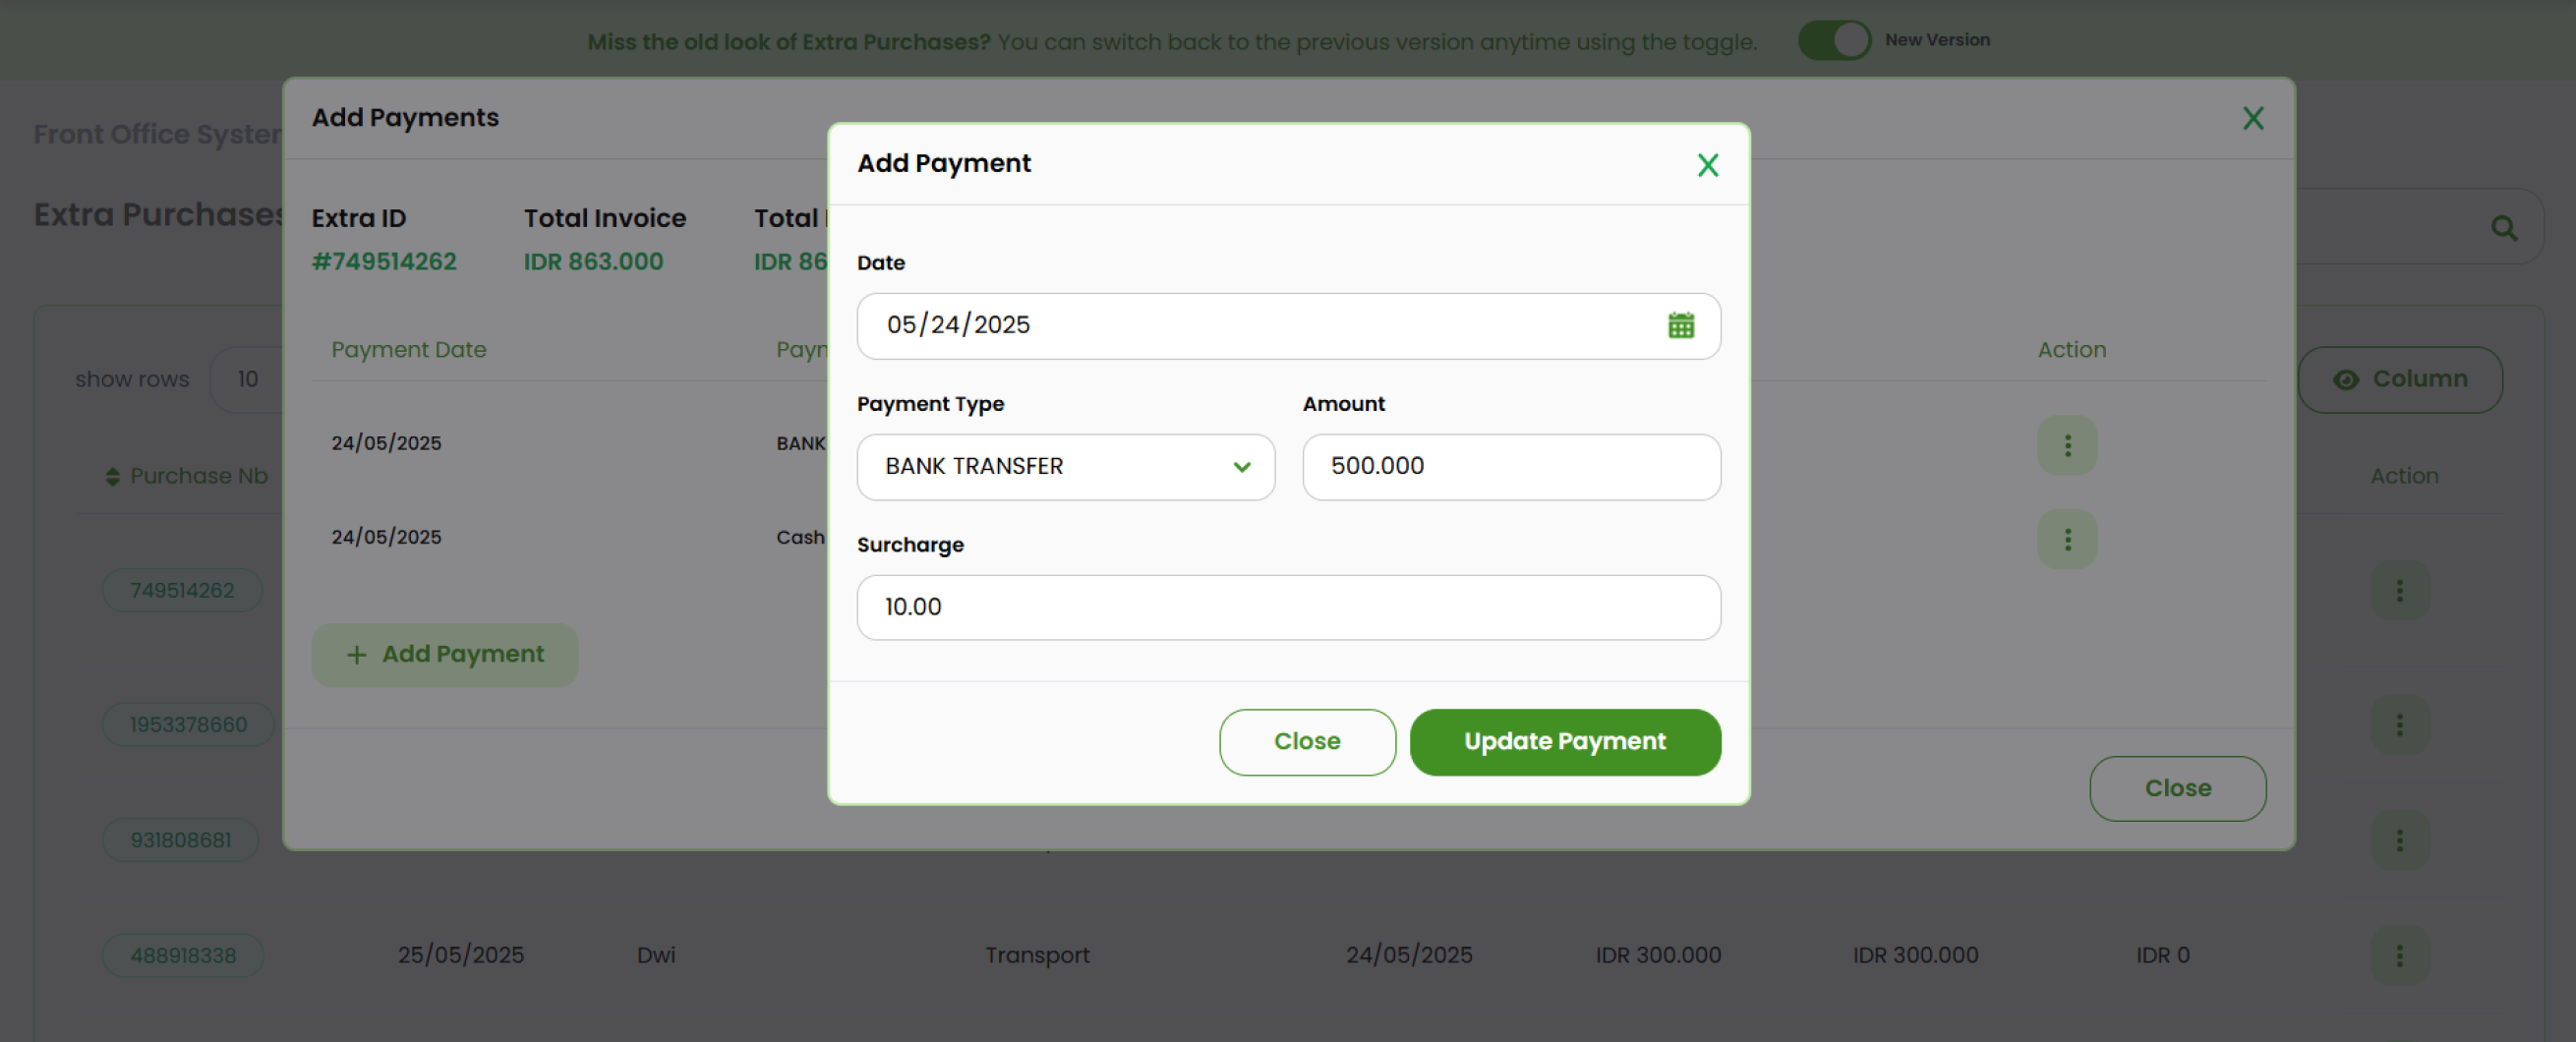Open the action menu for purchase 1953378660
Screen dimensions: 2576x1042
tap(2400, 723)
